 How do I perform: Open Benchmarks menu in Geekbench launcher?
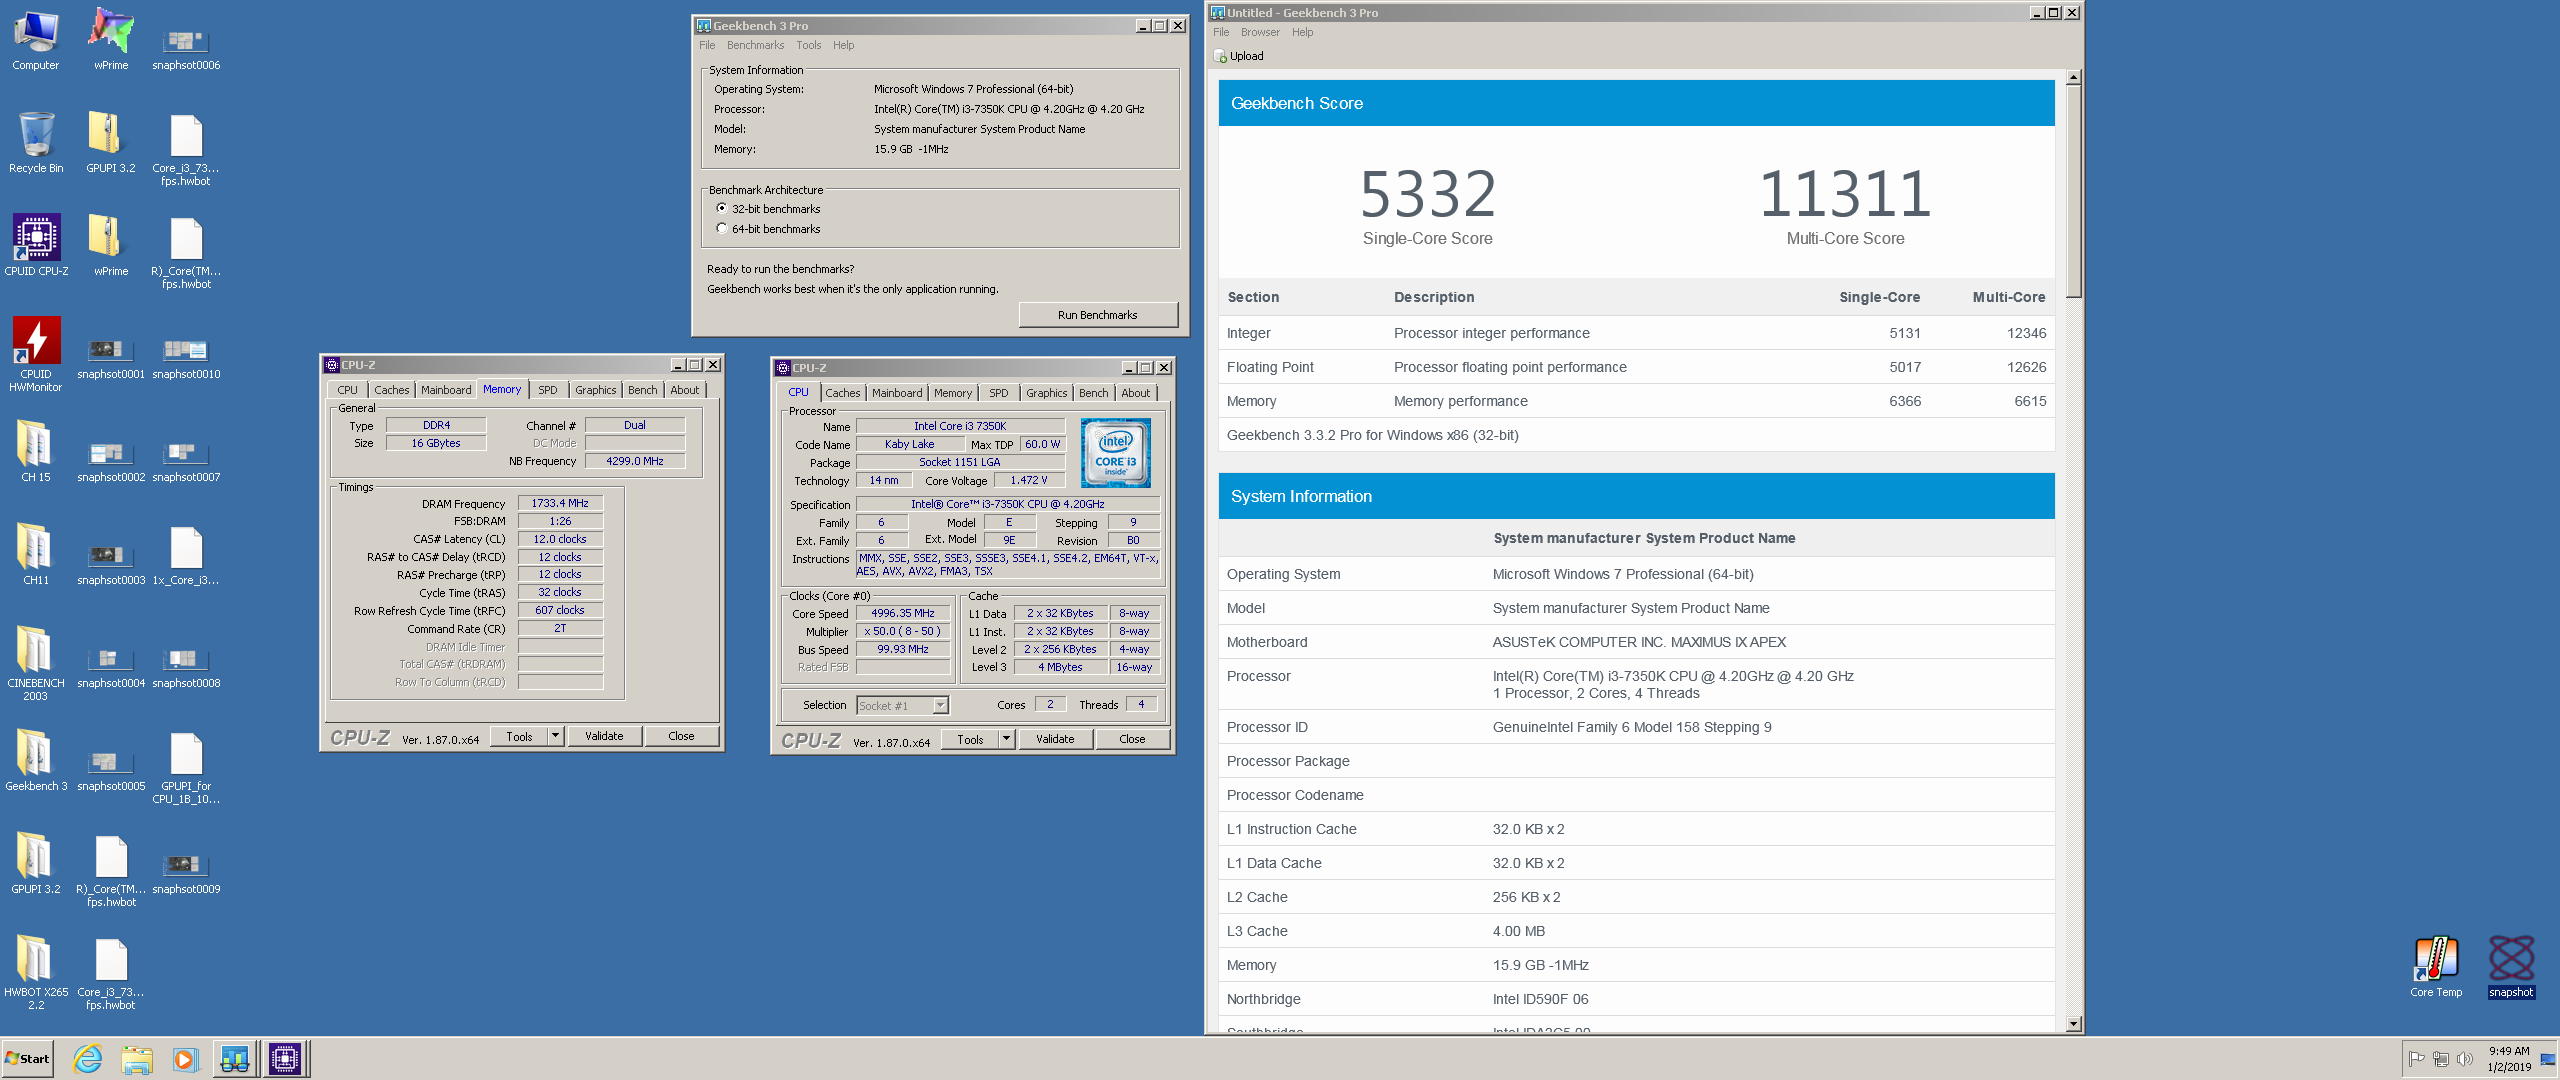[x=755, y=46]
